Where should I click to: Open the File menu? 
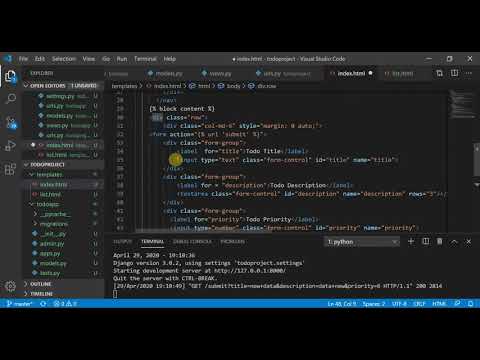[23, 59]
